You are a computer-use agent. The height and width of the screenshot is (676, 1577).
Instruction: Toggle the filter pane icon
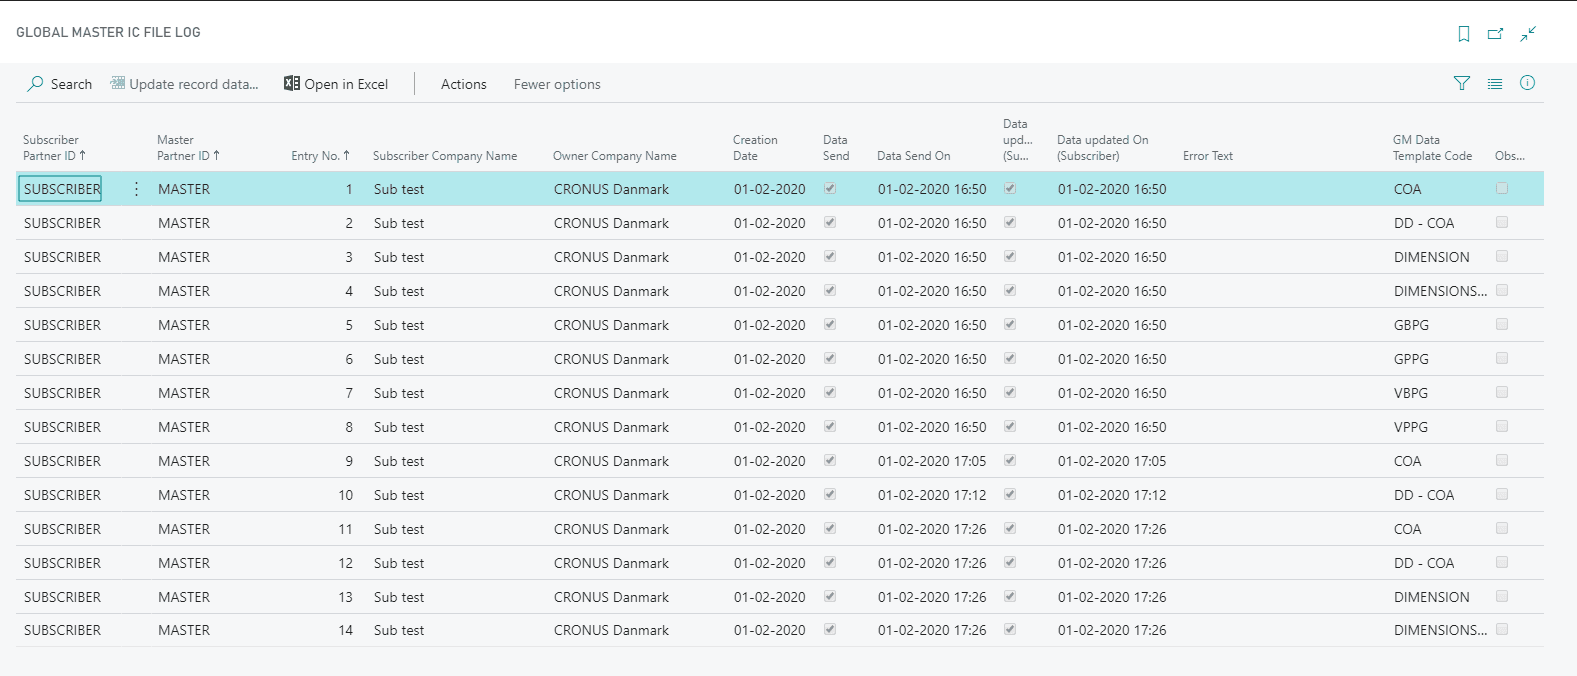click(x=1462, y=84)
